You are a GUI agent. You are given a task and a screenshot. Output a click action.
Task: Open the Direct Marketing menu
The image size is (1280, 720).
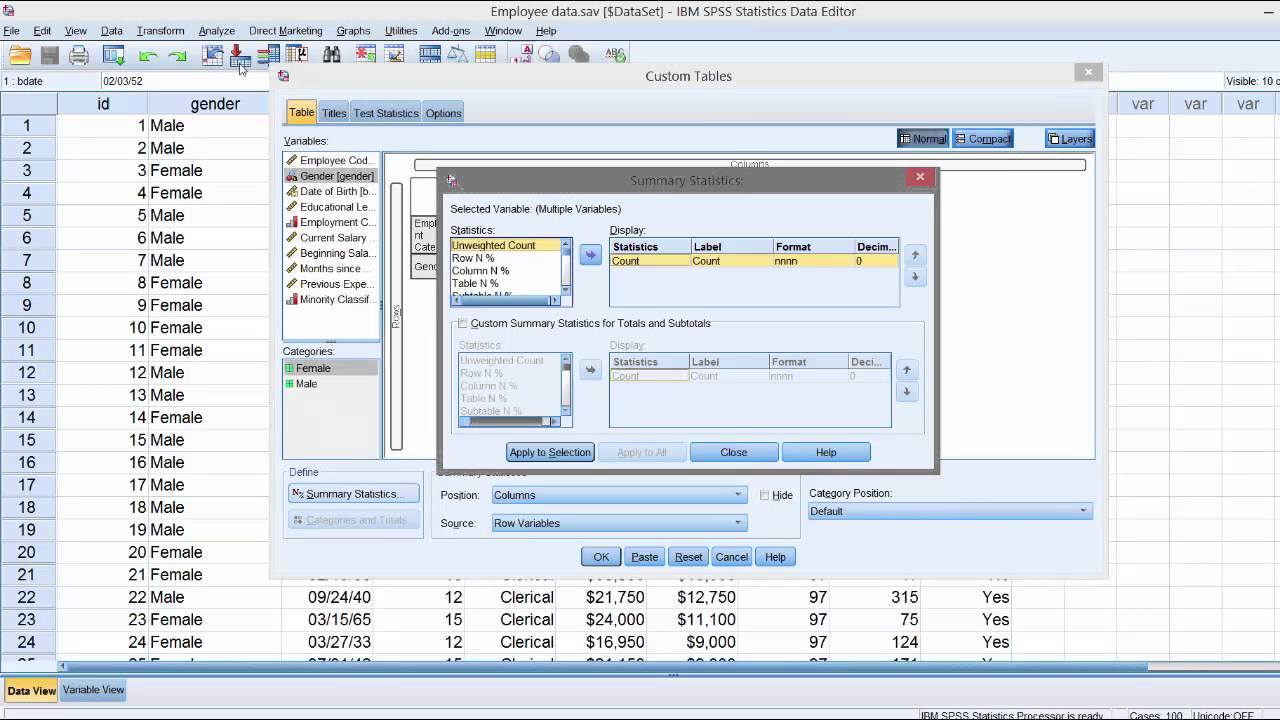[285, 31]
